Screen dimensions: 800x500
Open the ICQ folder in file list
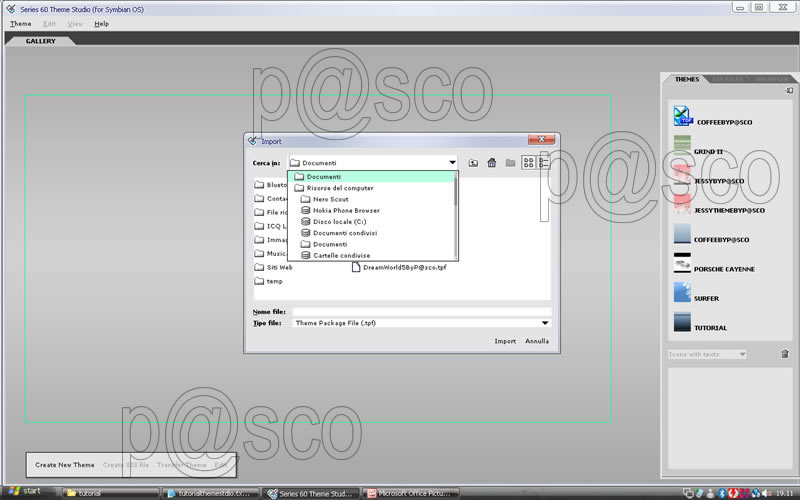[270, 226]
